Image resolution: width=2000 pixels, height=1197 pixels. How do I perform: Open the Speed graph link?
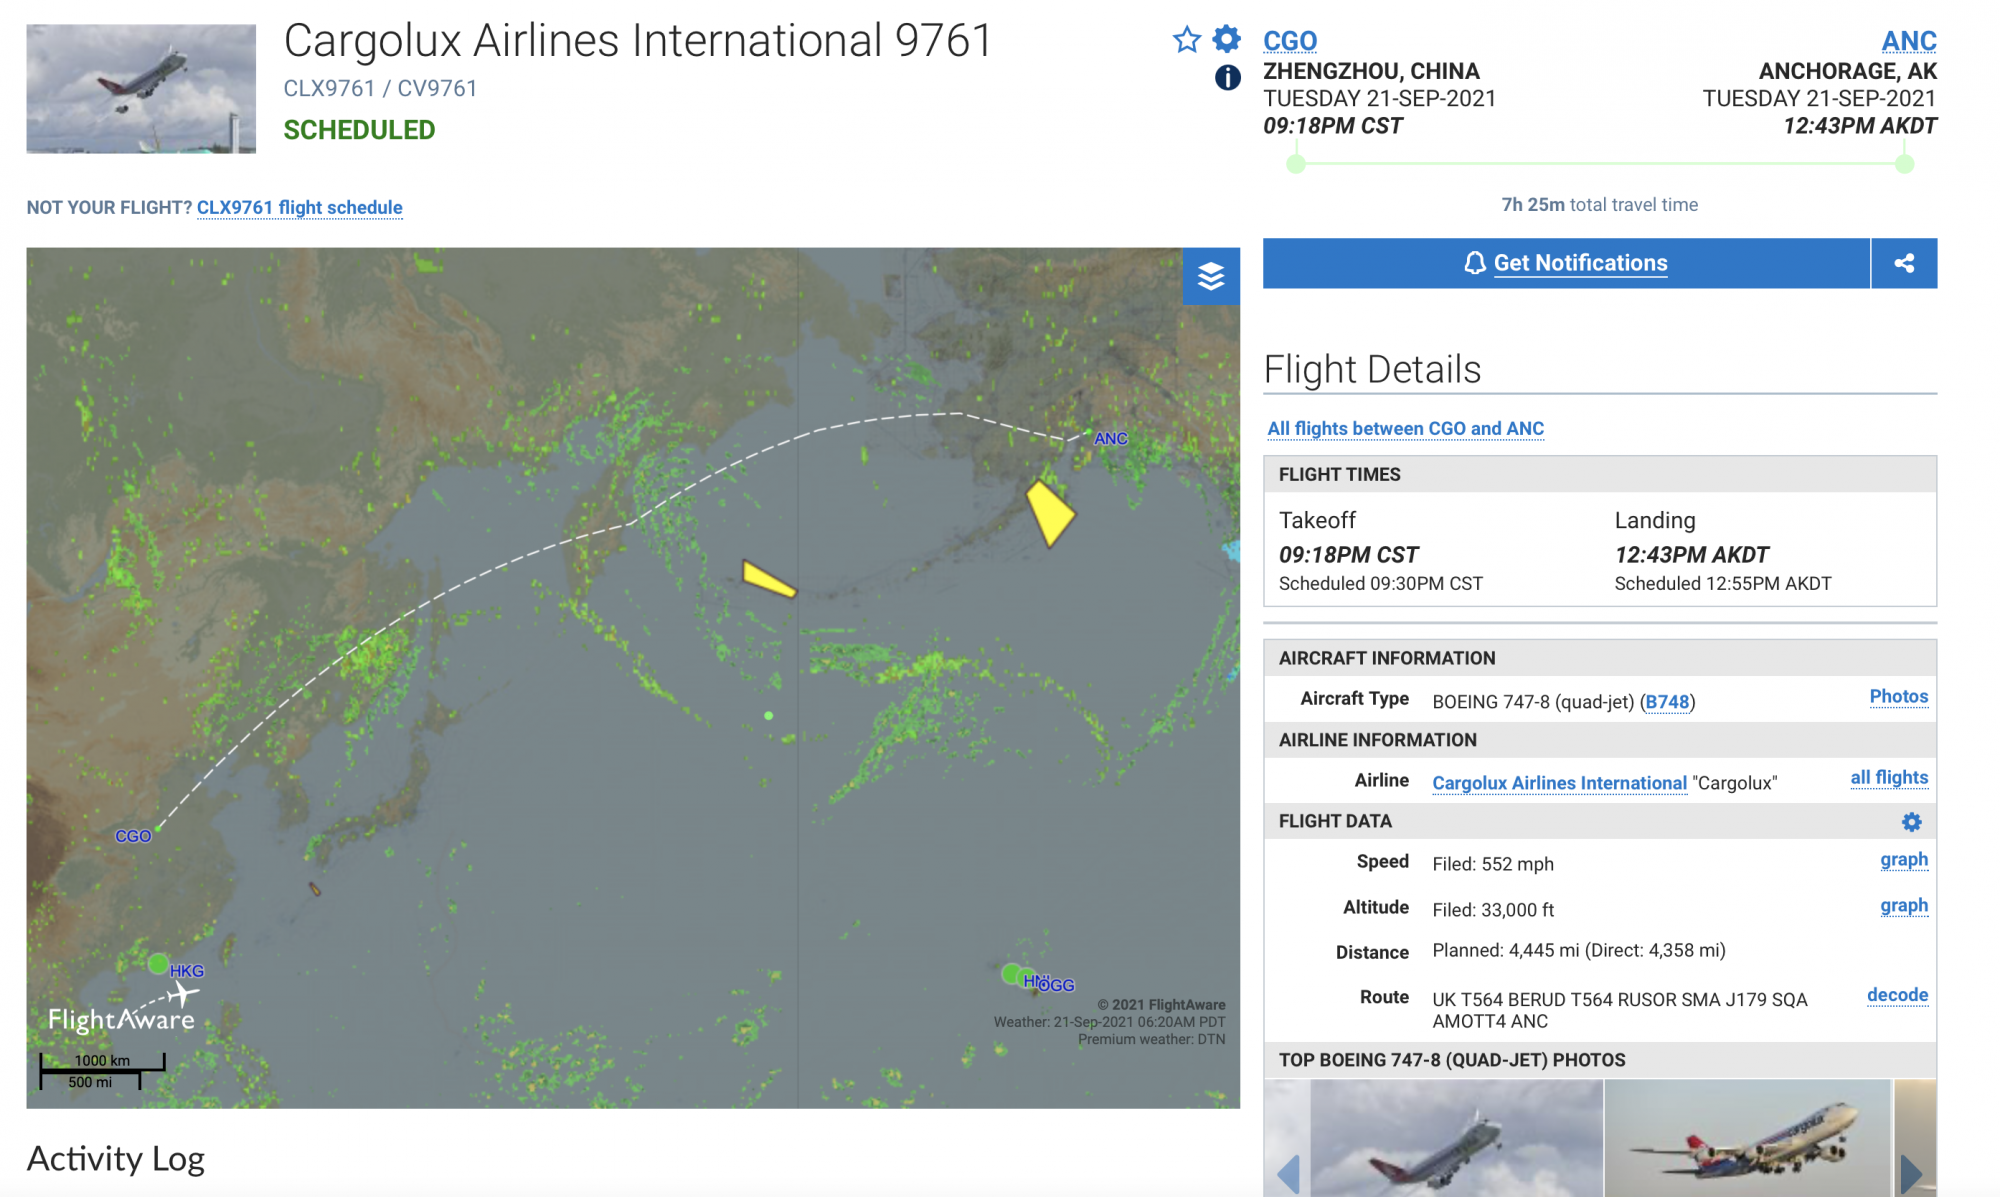(x=1903, y=859)
